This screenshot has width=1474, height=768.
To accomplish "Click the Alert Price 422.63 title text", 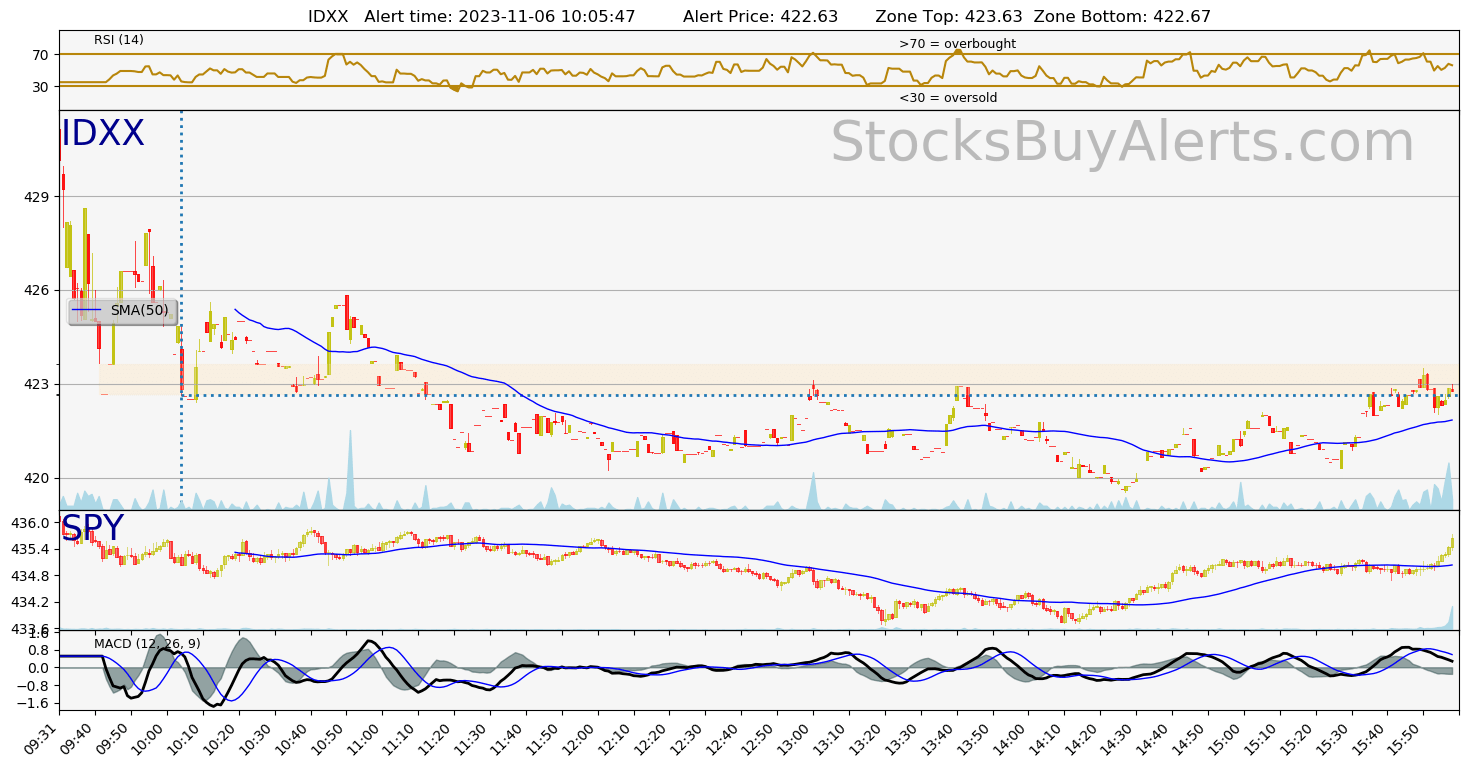I will (761, 16).
